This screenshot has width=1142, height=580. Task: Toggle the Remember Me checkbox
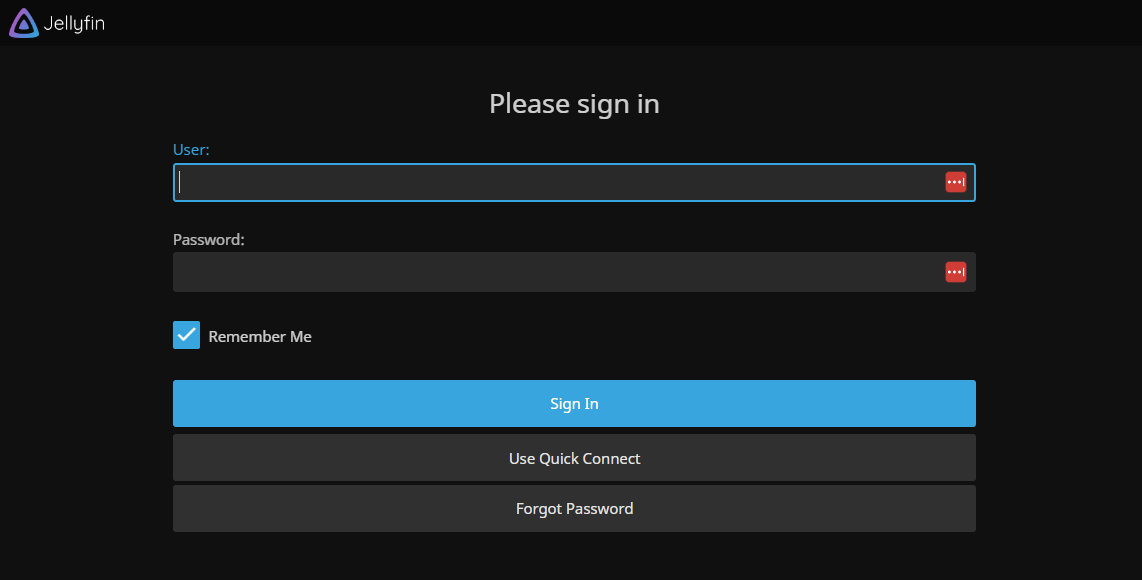coord(187,336)
